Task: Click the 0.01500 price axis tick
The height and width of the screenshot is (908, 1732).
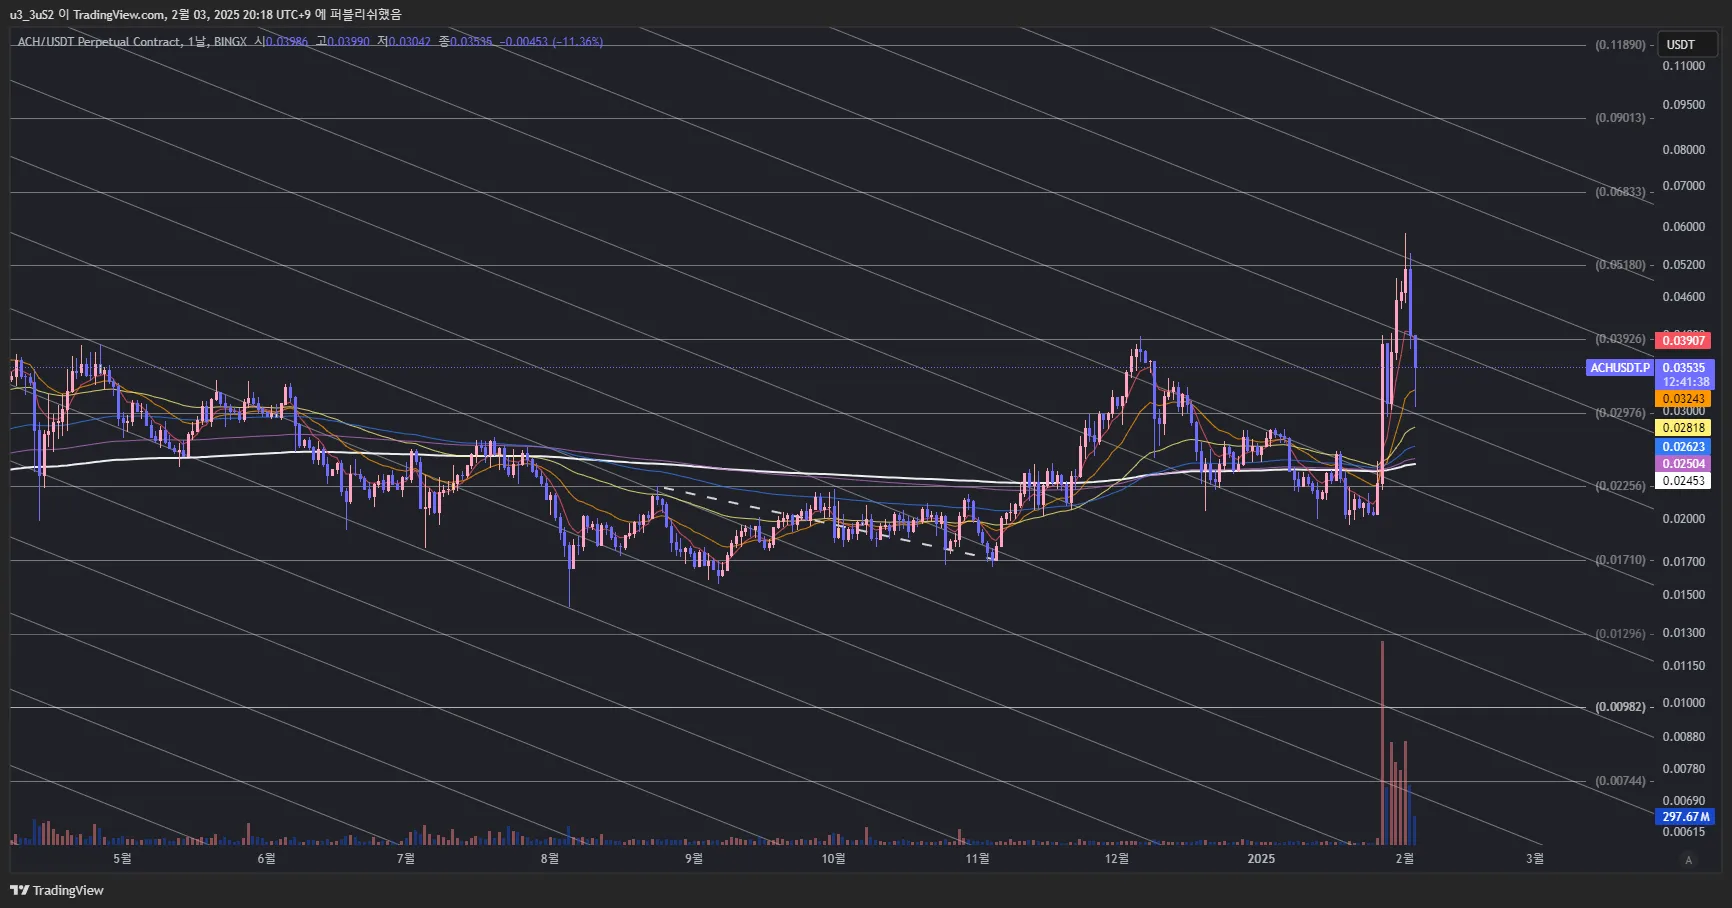Action: tap(1684, 595)
